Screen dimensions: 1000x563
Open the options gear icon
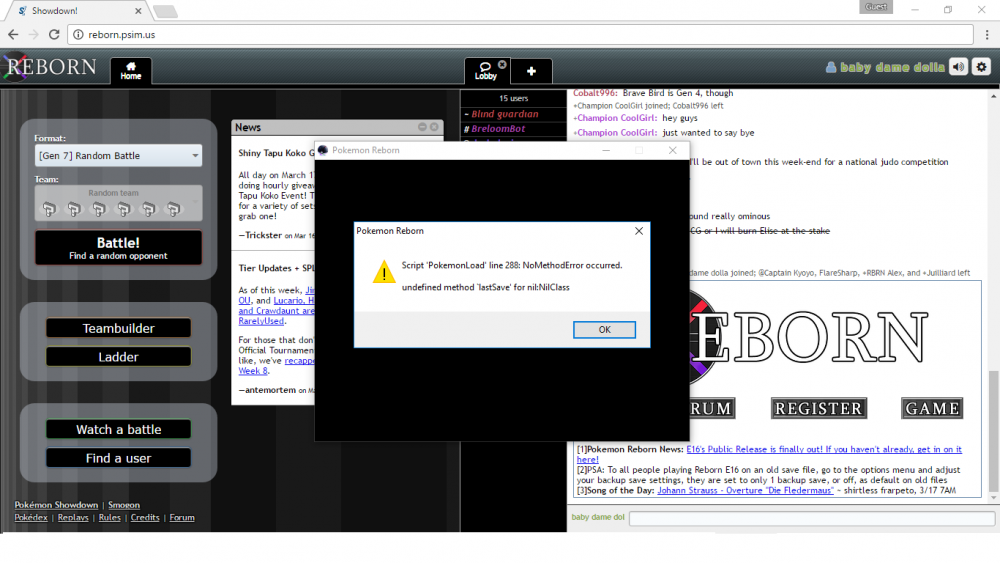(981, 67)
